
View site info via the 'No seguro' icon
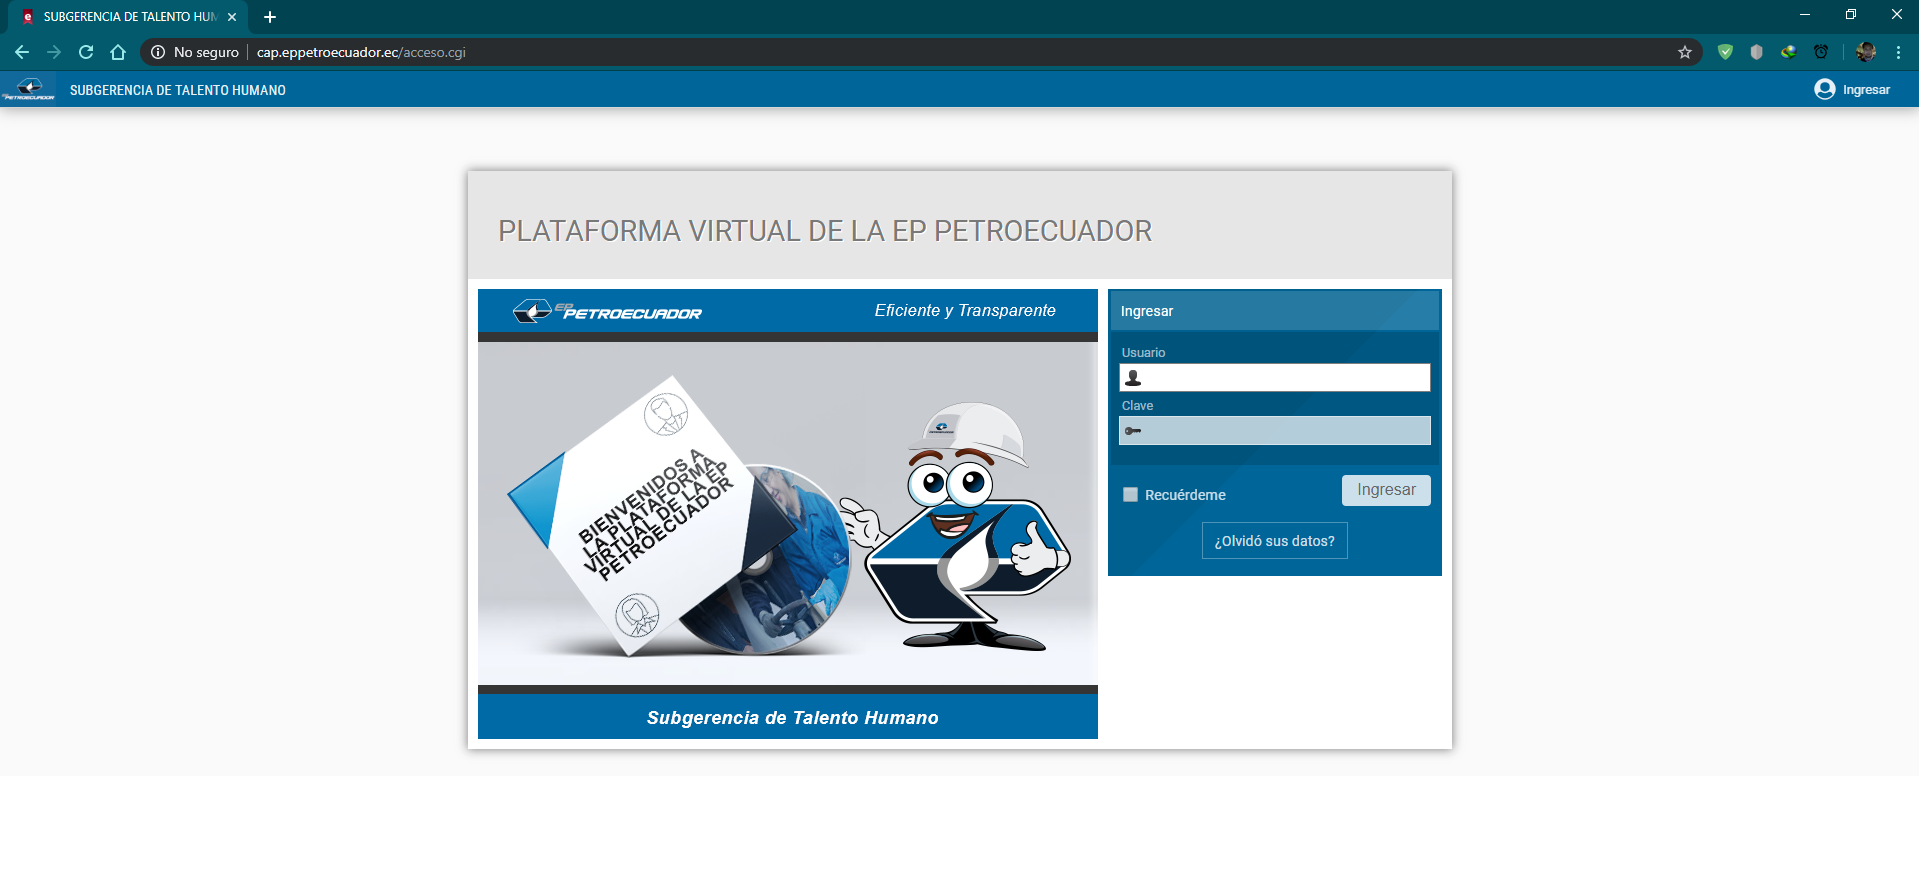tap(158, 52)
